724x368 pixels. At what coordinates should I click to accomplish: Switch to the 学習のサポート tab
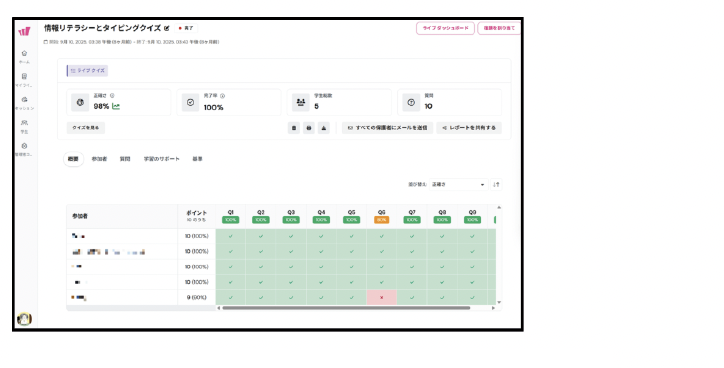pos(162,159)
